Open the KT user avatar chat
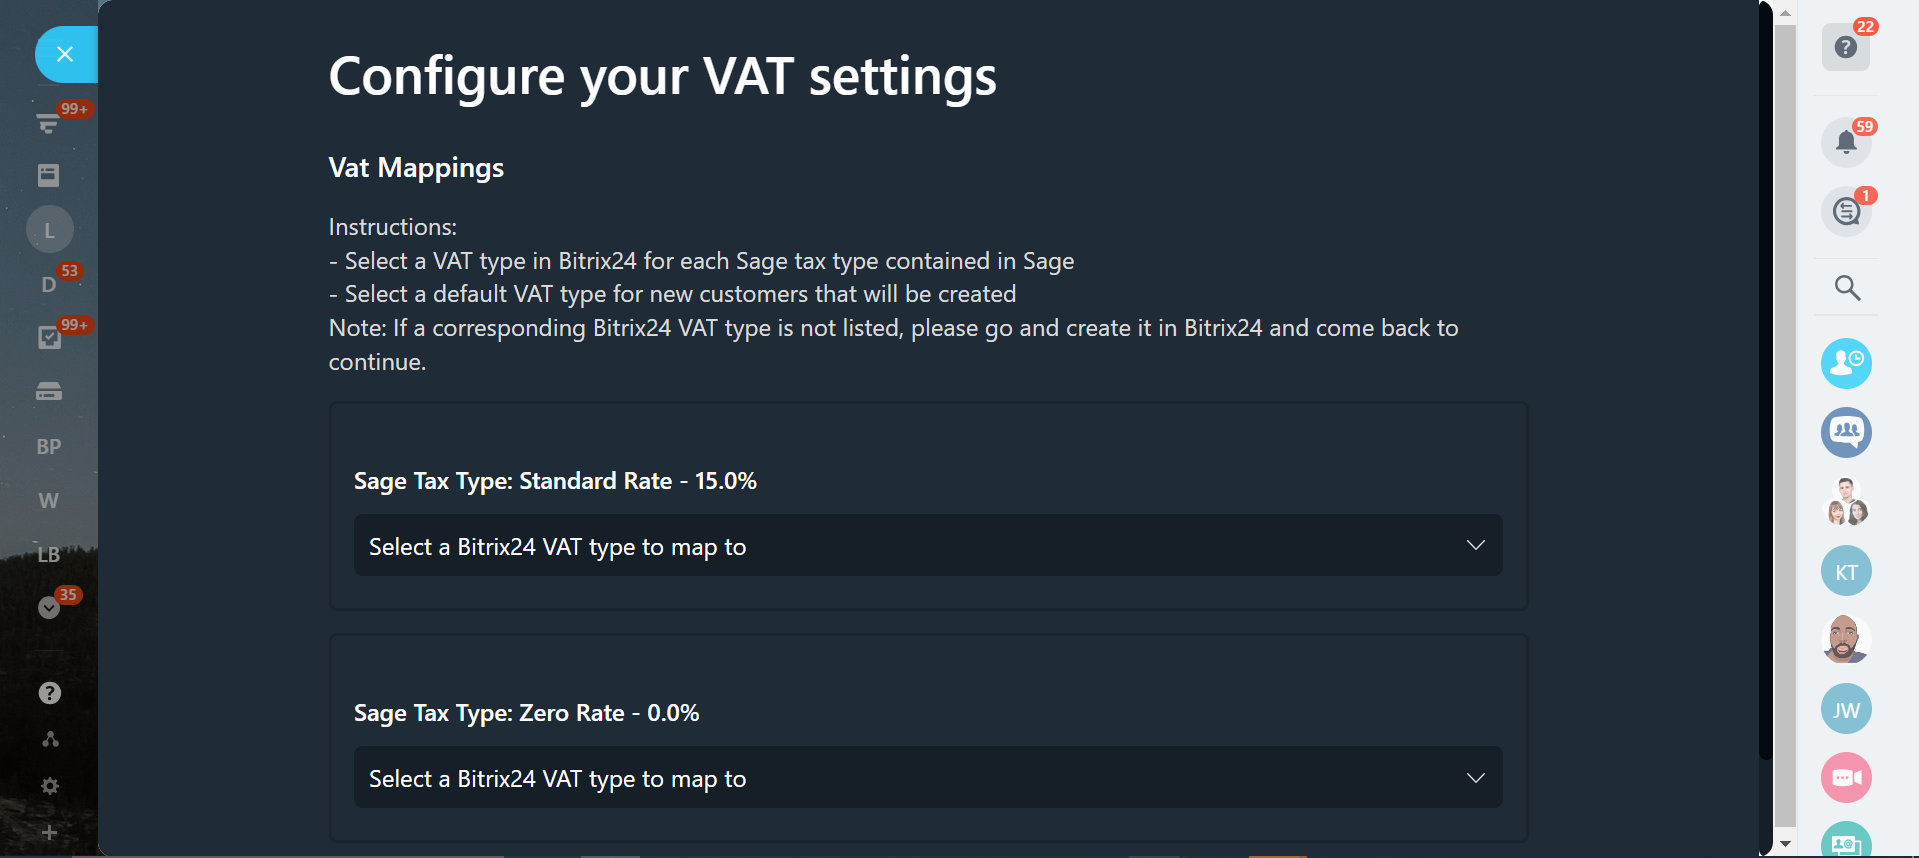This screenshot has width=1919, height=858. pyautogui.click(x=1846, y=572)
